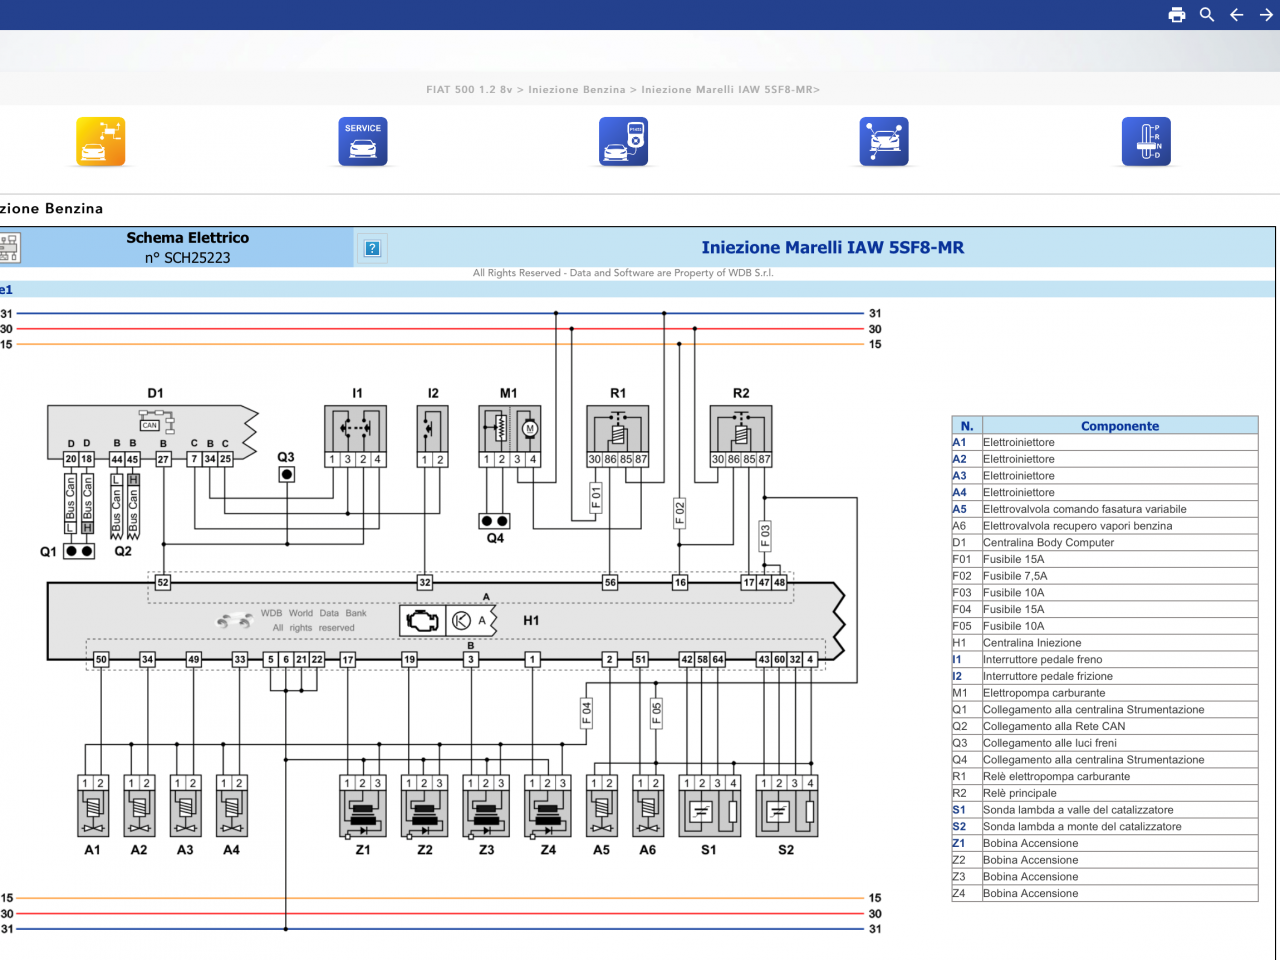Open the diagnostic scan tool icon
The image size is (1280, 960).
pyautogui.click(x=623, y=141)
